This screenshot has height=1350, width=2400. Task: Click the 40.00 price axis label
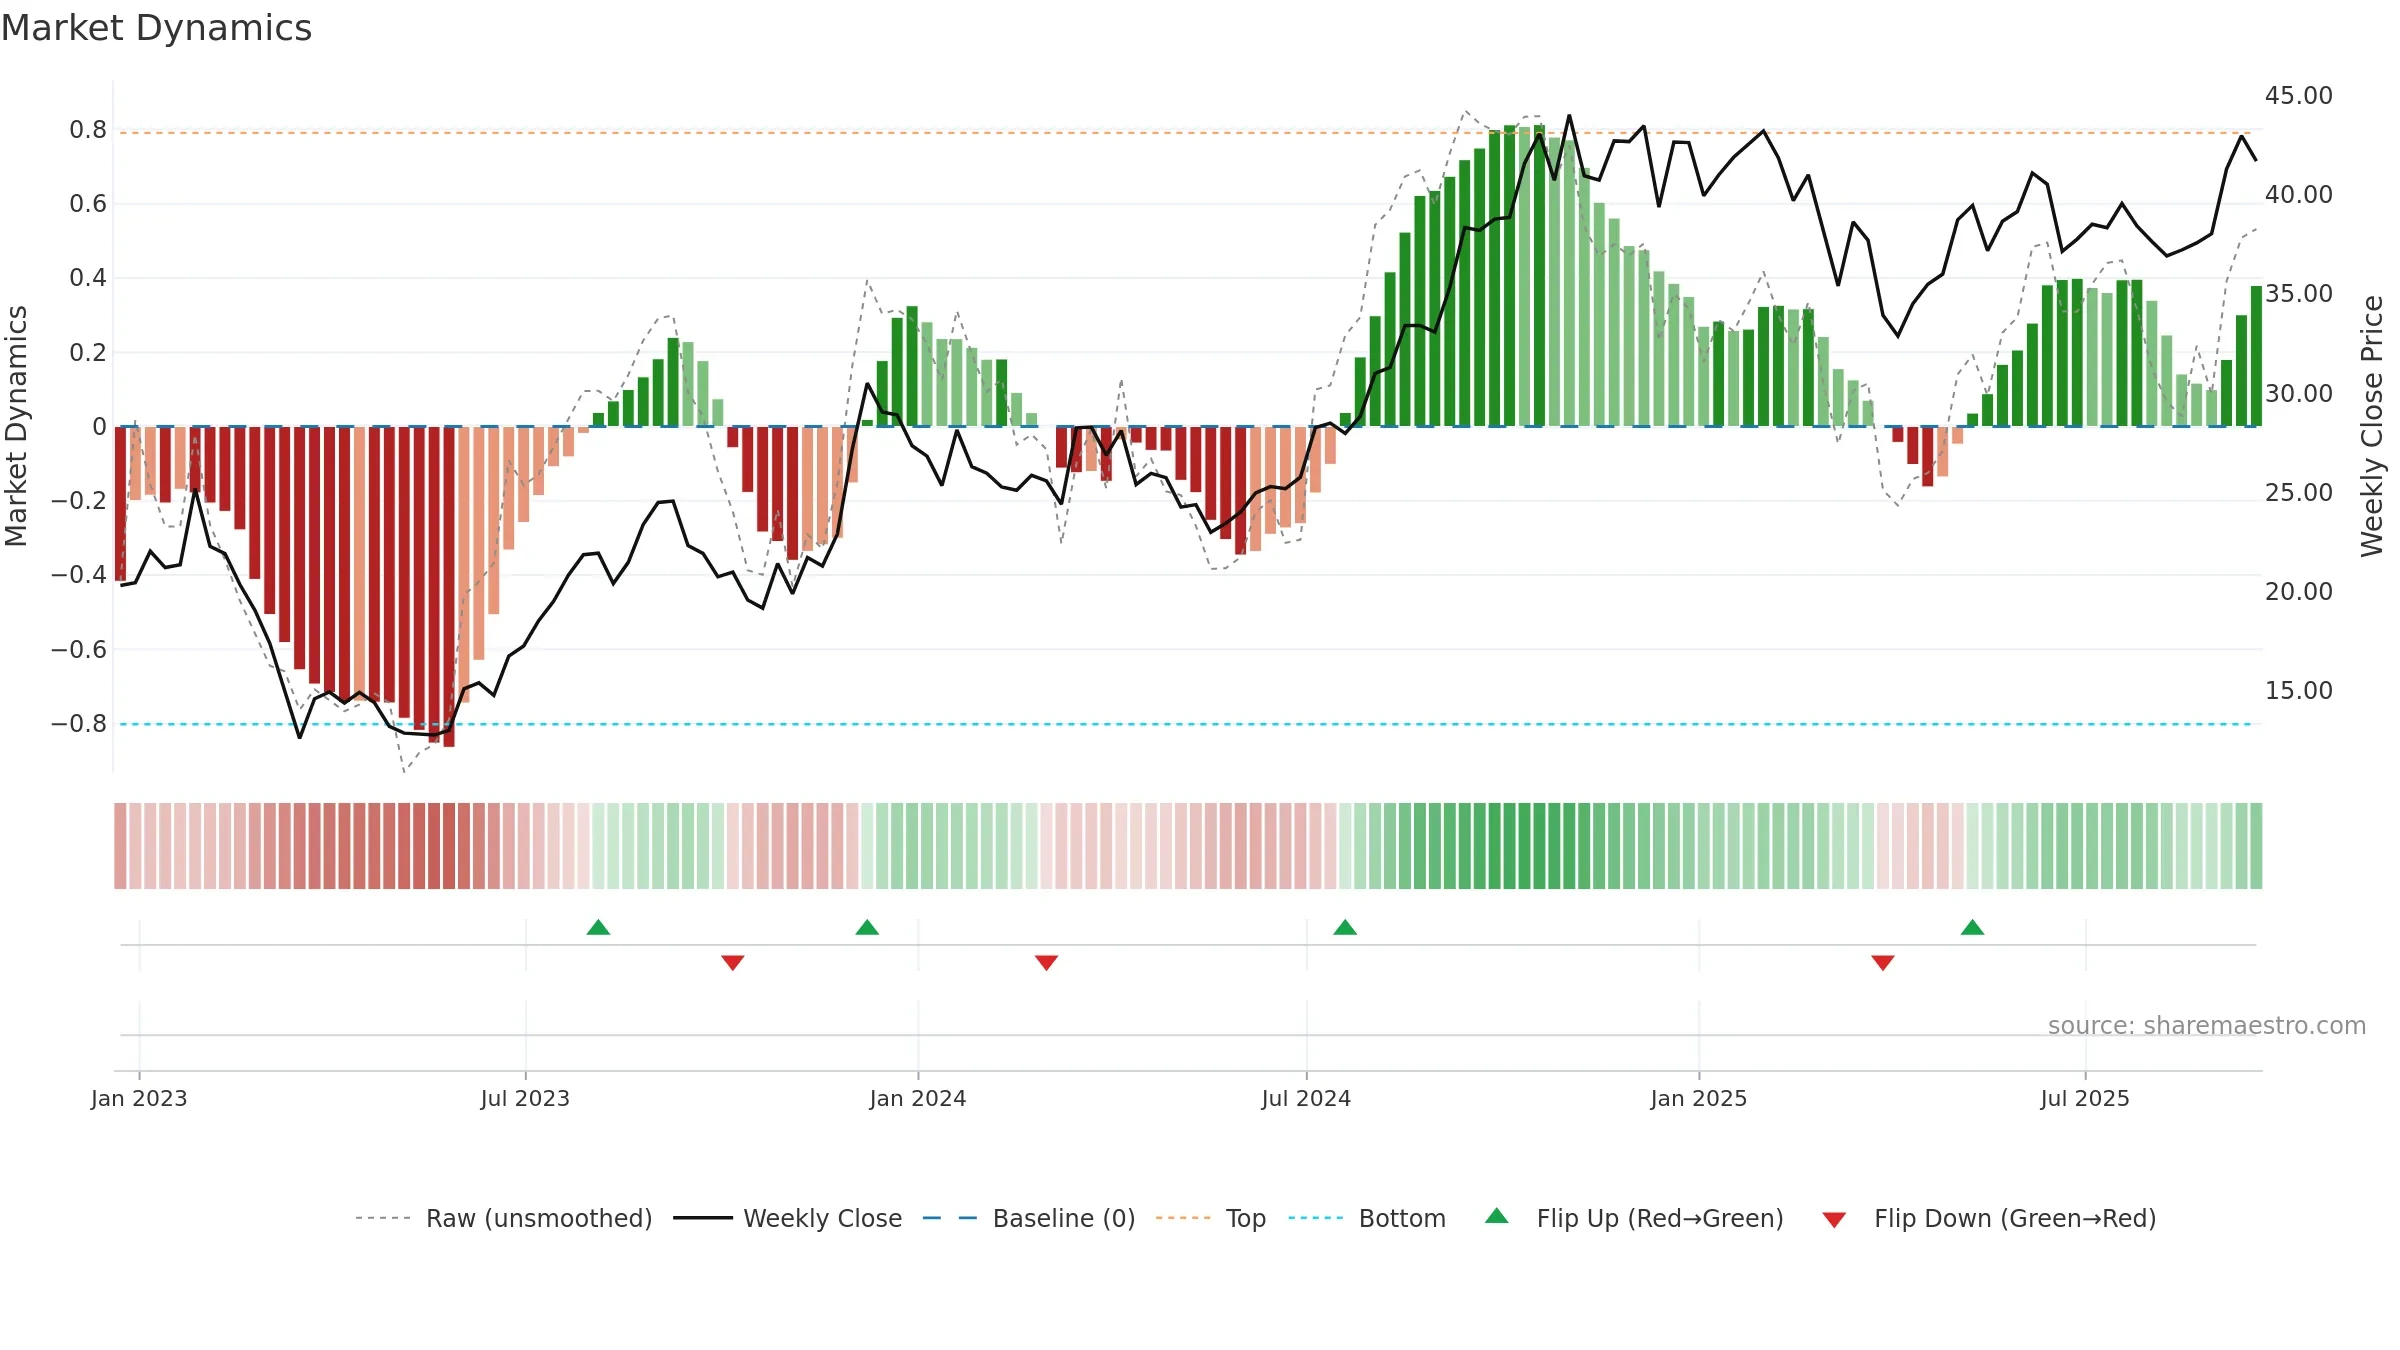(x=2298, y=194)
